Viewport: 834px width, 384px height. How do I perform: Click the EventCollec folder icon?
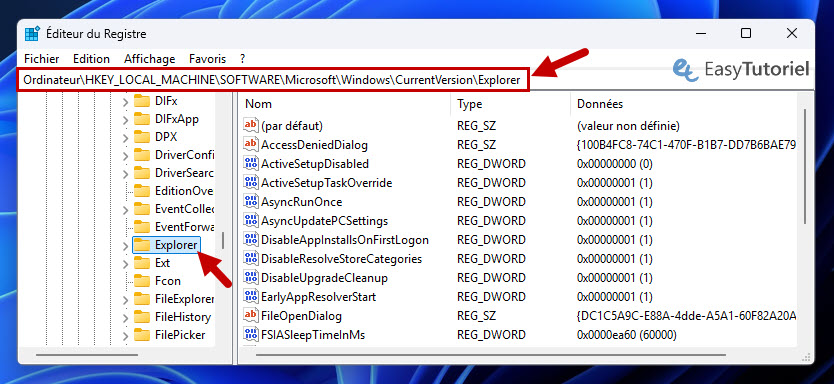tap(141, 208)
